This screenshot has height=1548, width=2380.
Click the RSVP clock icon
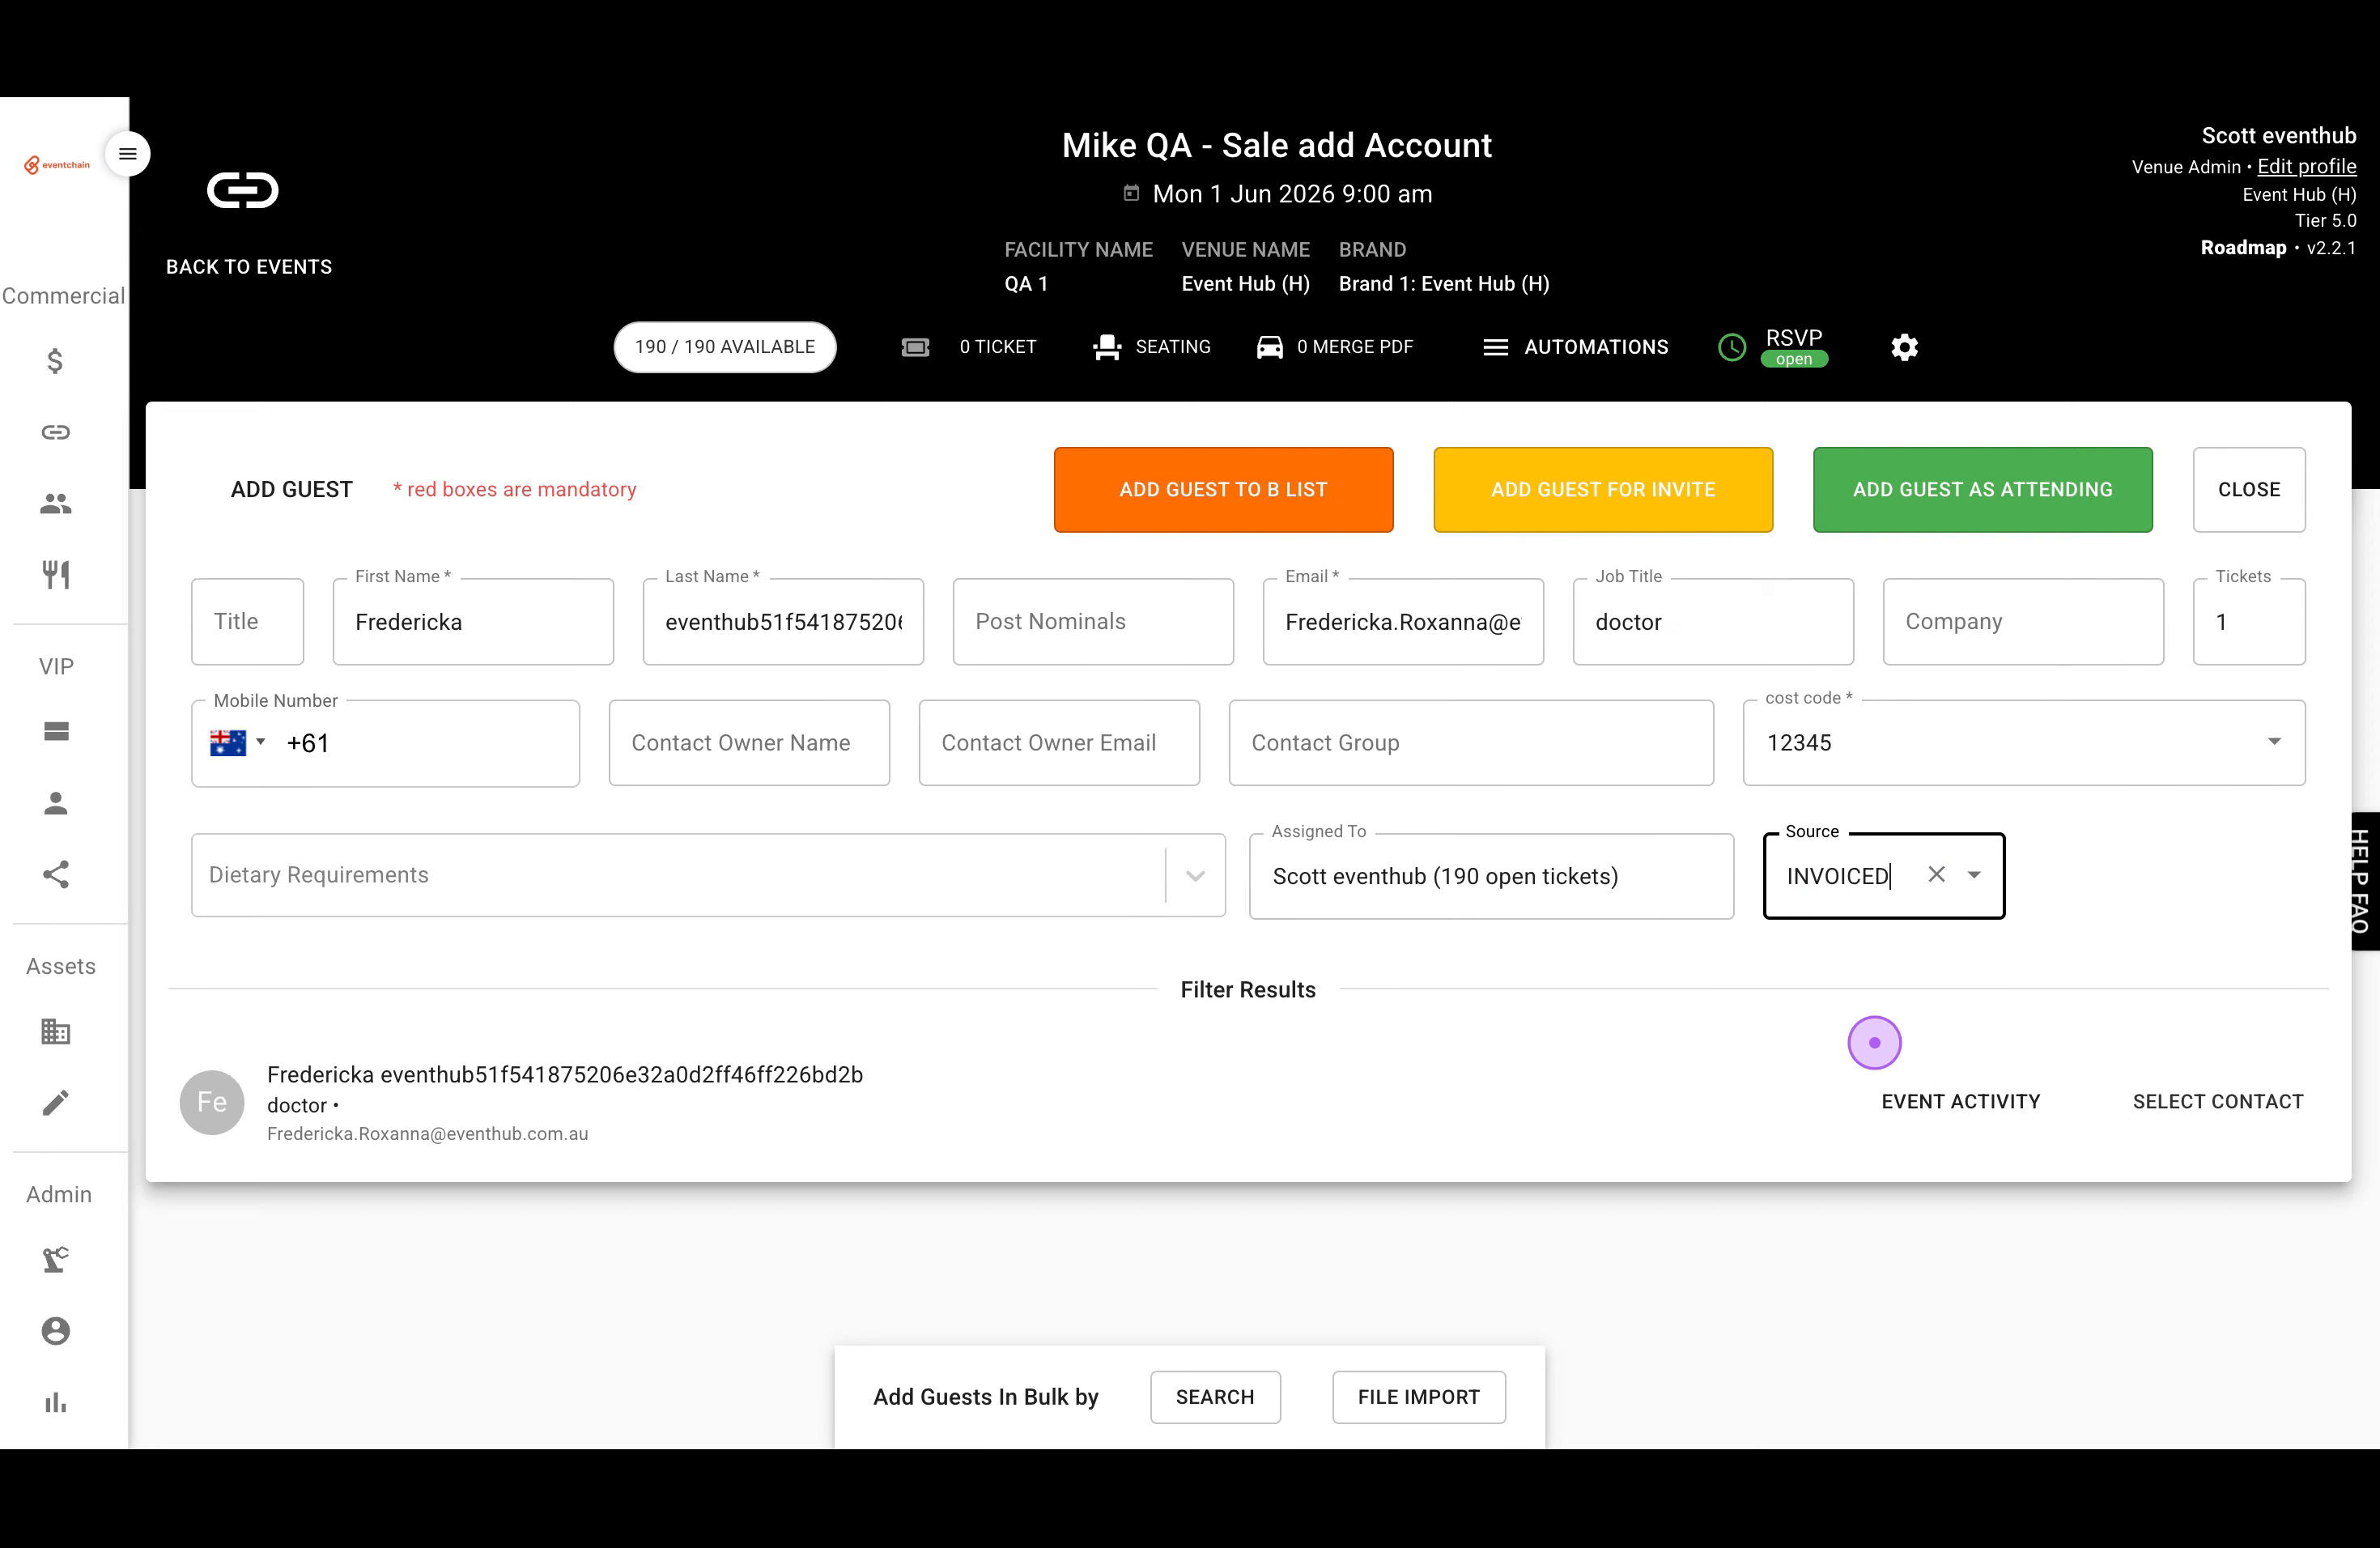coord(1732,347)
